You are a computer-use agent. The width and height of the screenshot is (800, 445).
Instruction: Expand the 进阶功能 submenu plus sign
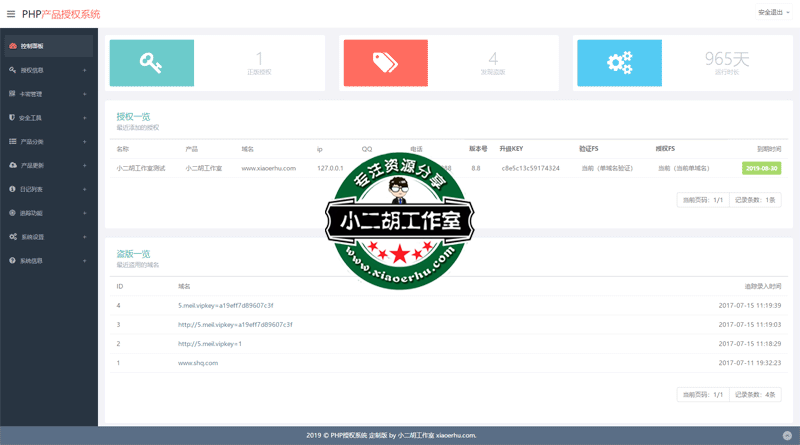[84, 213]
